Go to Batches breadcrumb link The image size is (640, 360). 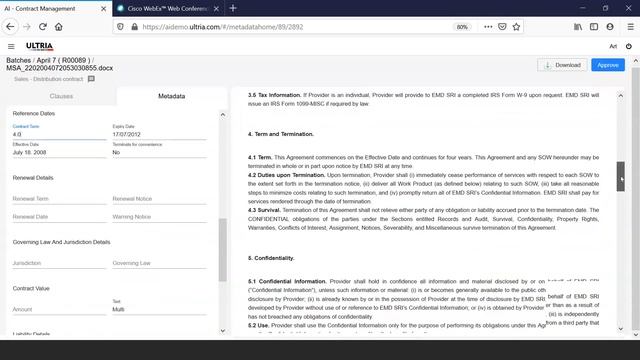18,60
